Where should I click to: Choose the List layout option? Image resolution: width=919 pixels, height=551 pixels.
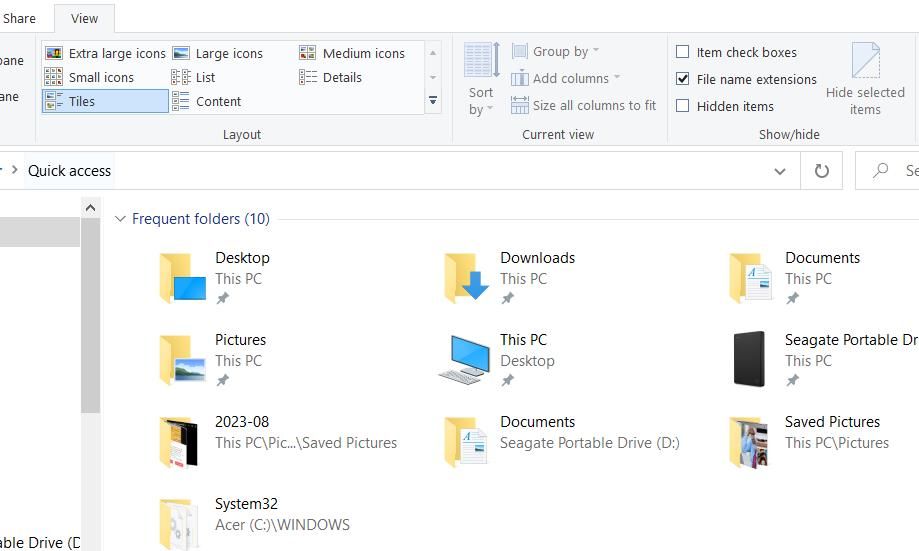[194, 77]
